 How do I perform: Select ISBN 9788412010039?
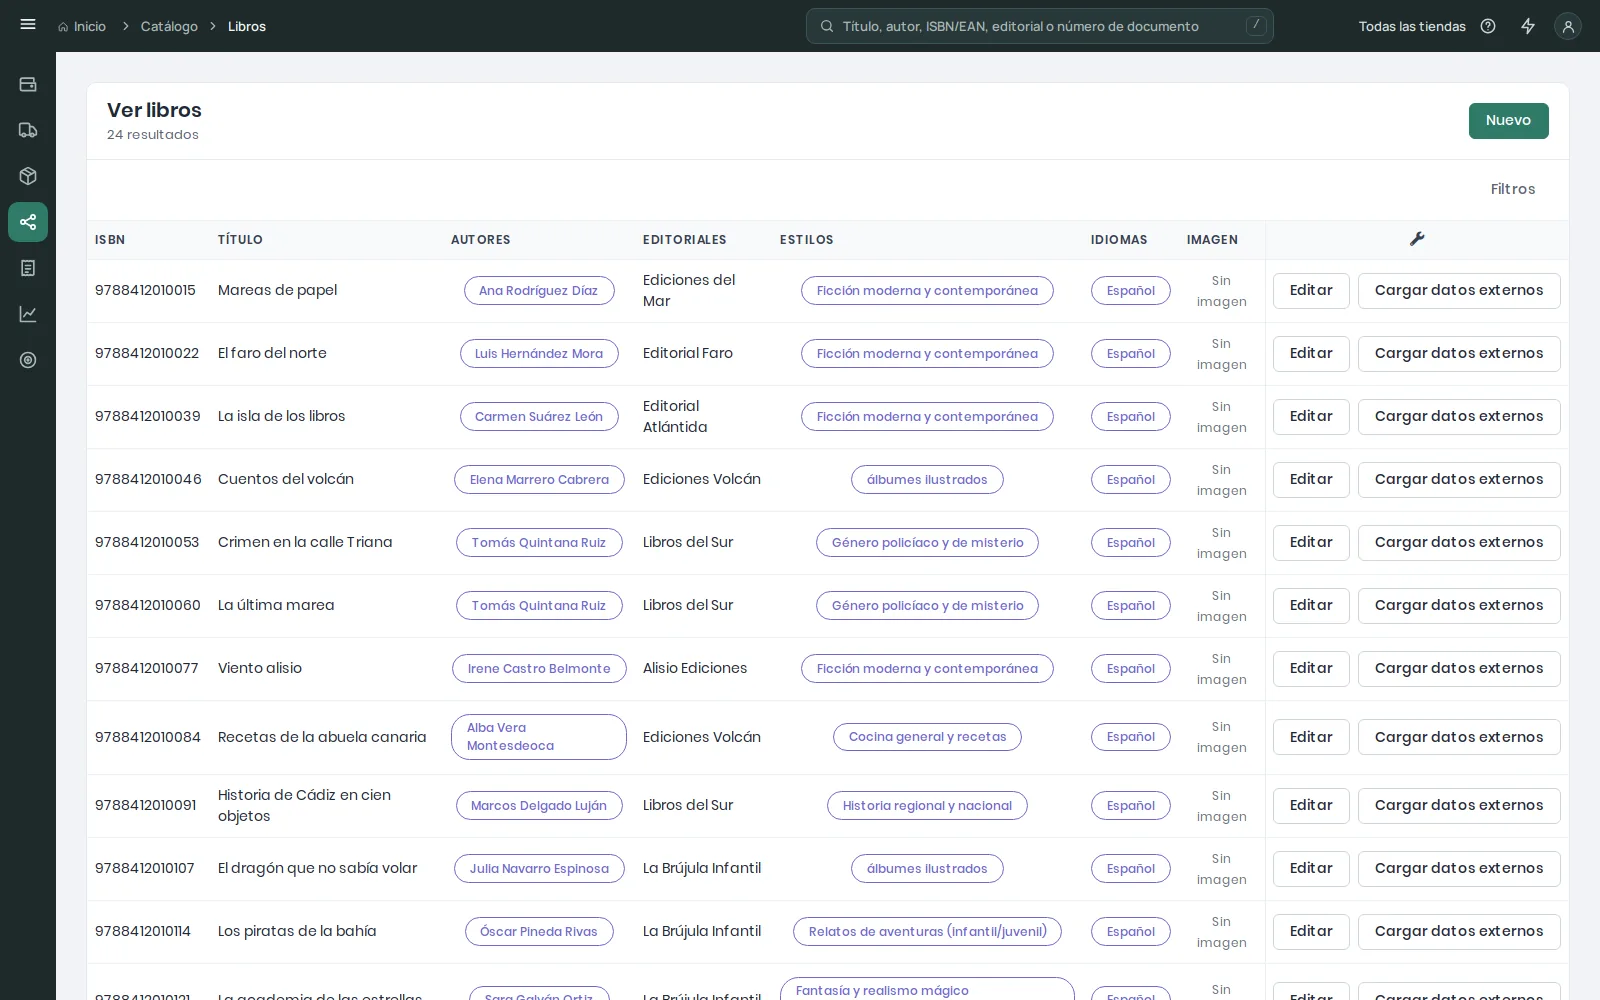(x=148, y=416)
